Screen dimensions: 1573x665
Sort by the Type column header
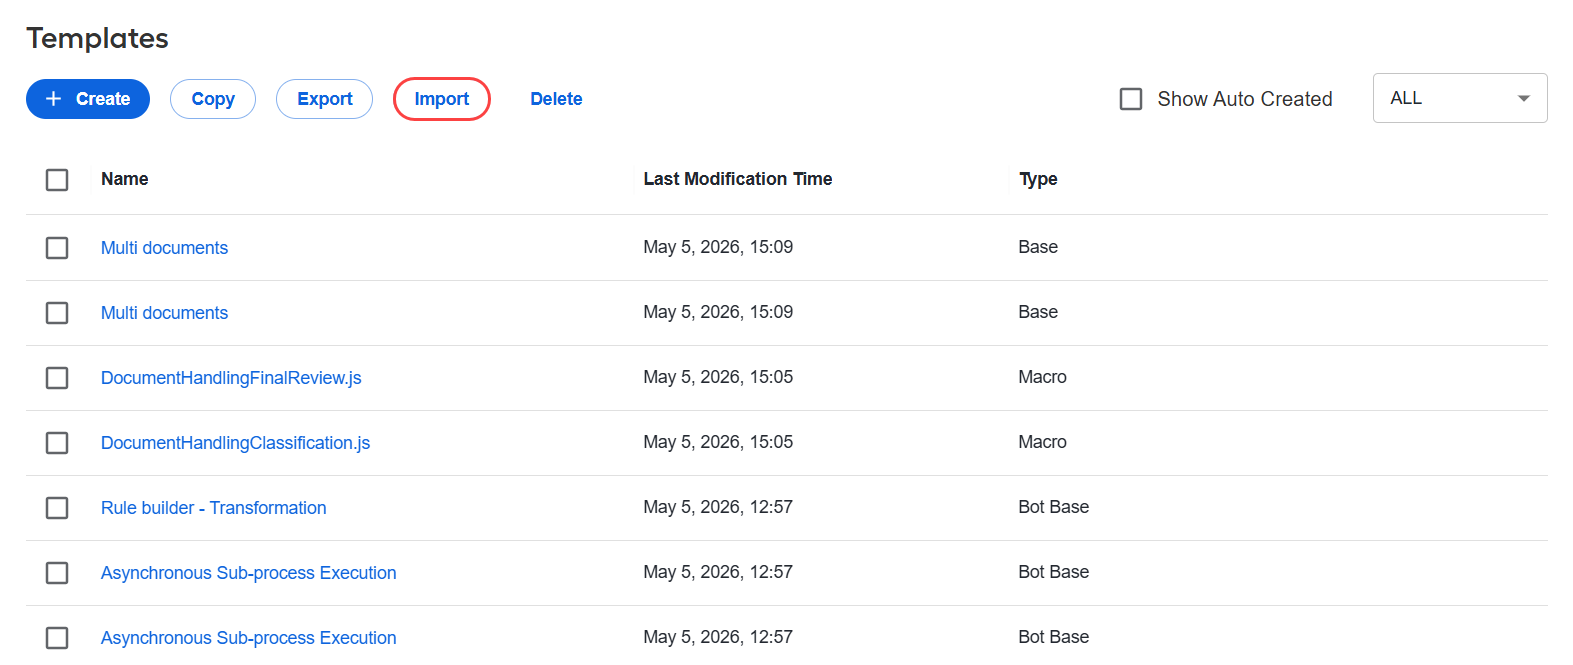(1038, 179)
